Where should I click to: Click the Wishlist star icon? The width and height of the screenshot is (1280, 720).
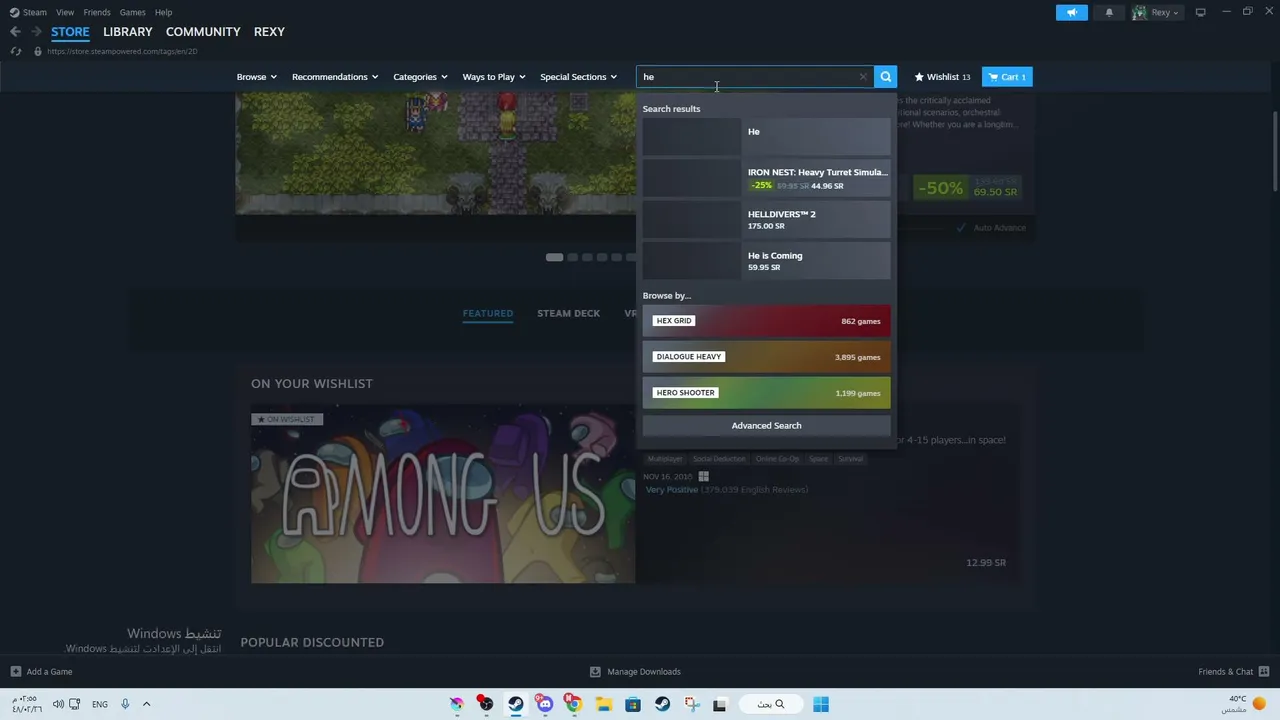[x=919, y=77]
